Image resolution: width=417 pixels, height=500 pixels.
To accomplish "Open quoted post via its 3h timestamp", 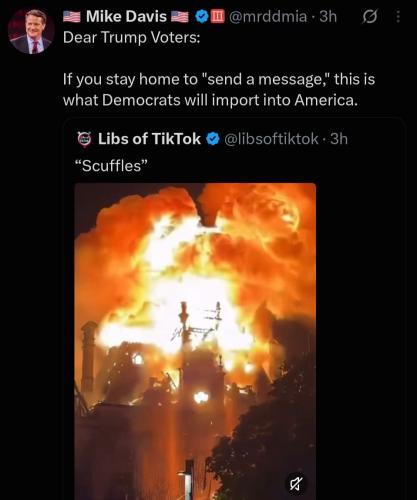I will pos(339,139).
